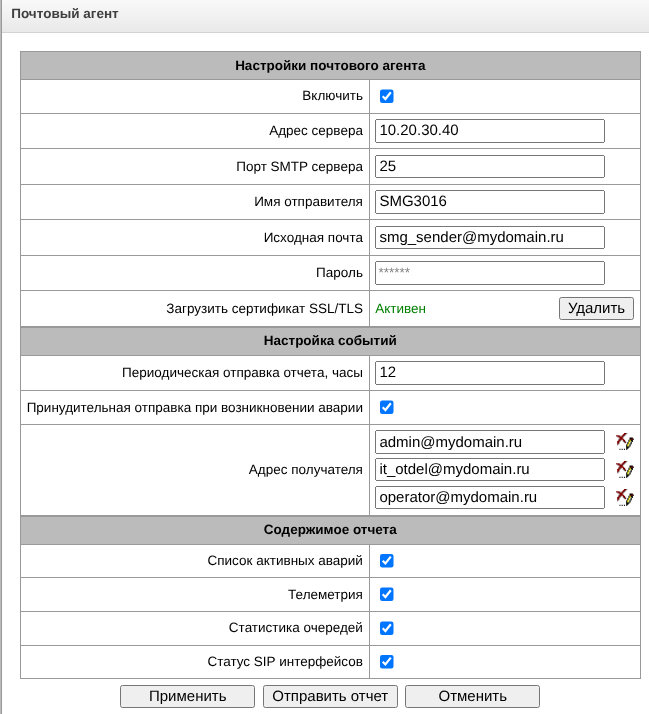Uncheck the Телеметрия checkbox
The width and height of the screenshot is (649, 714).
387,594
